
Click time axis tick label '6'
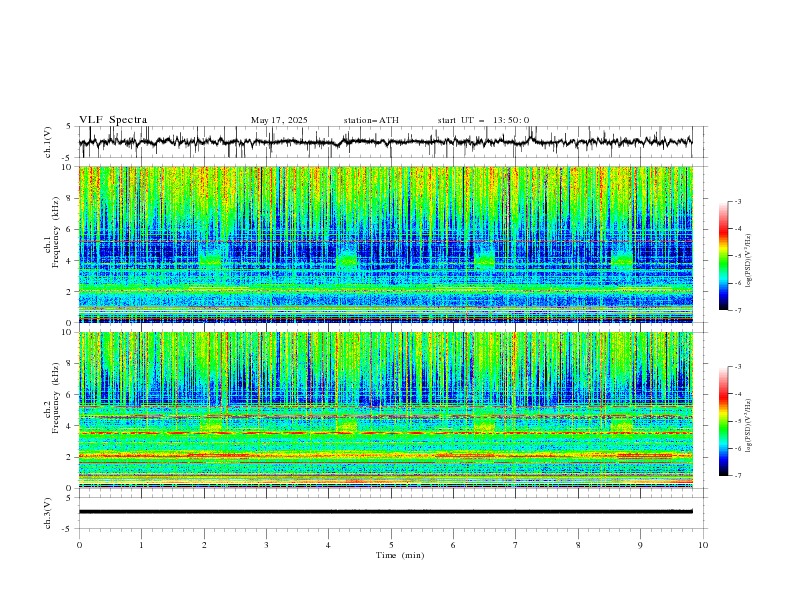coord(453,545)
